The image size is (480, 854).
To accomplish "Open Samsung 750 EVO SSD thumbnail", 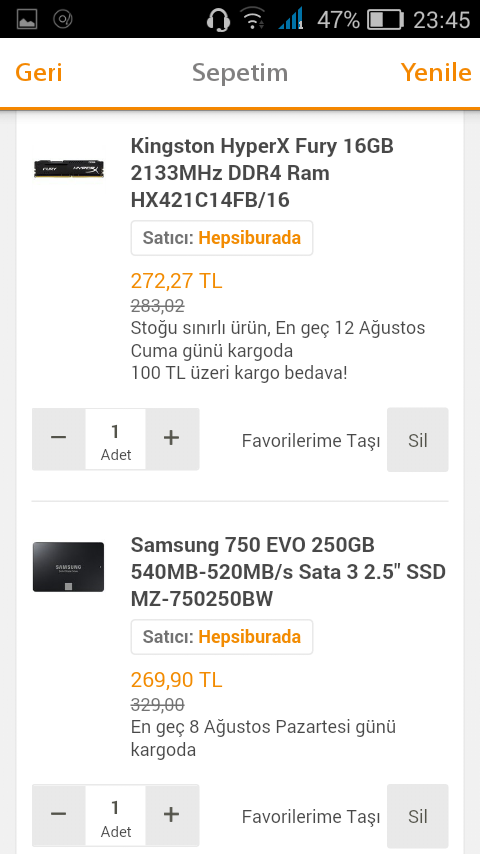I will 69,567.
